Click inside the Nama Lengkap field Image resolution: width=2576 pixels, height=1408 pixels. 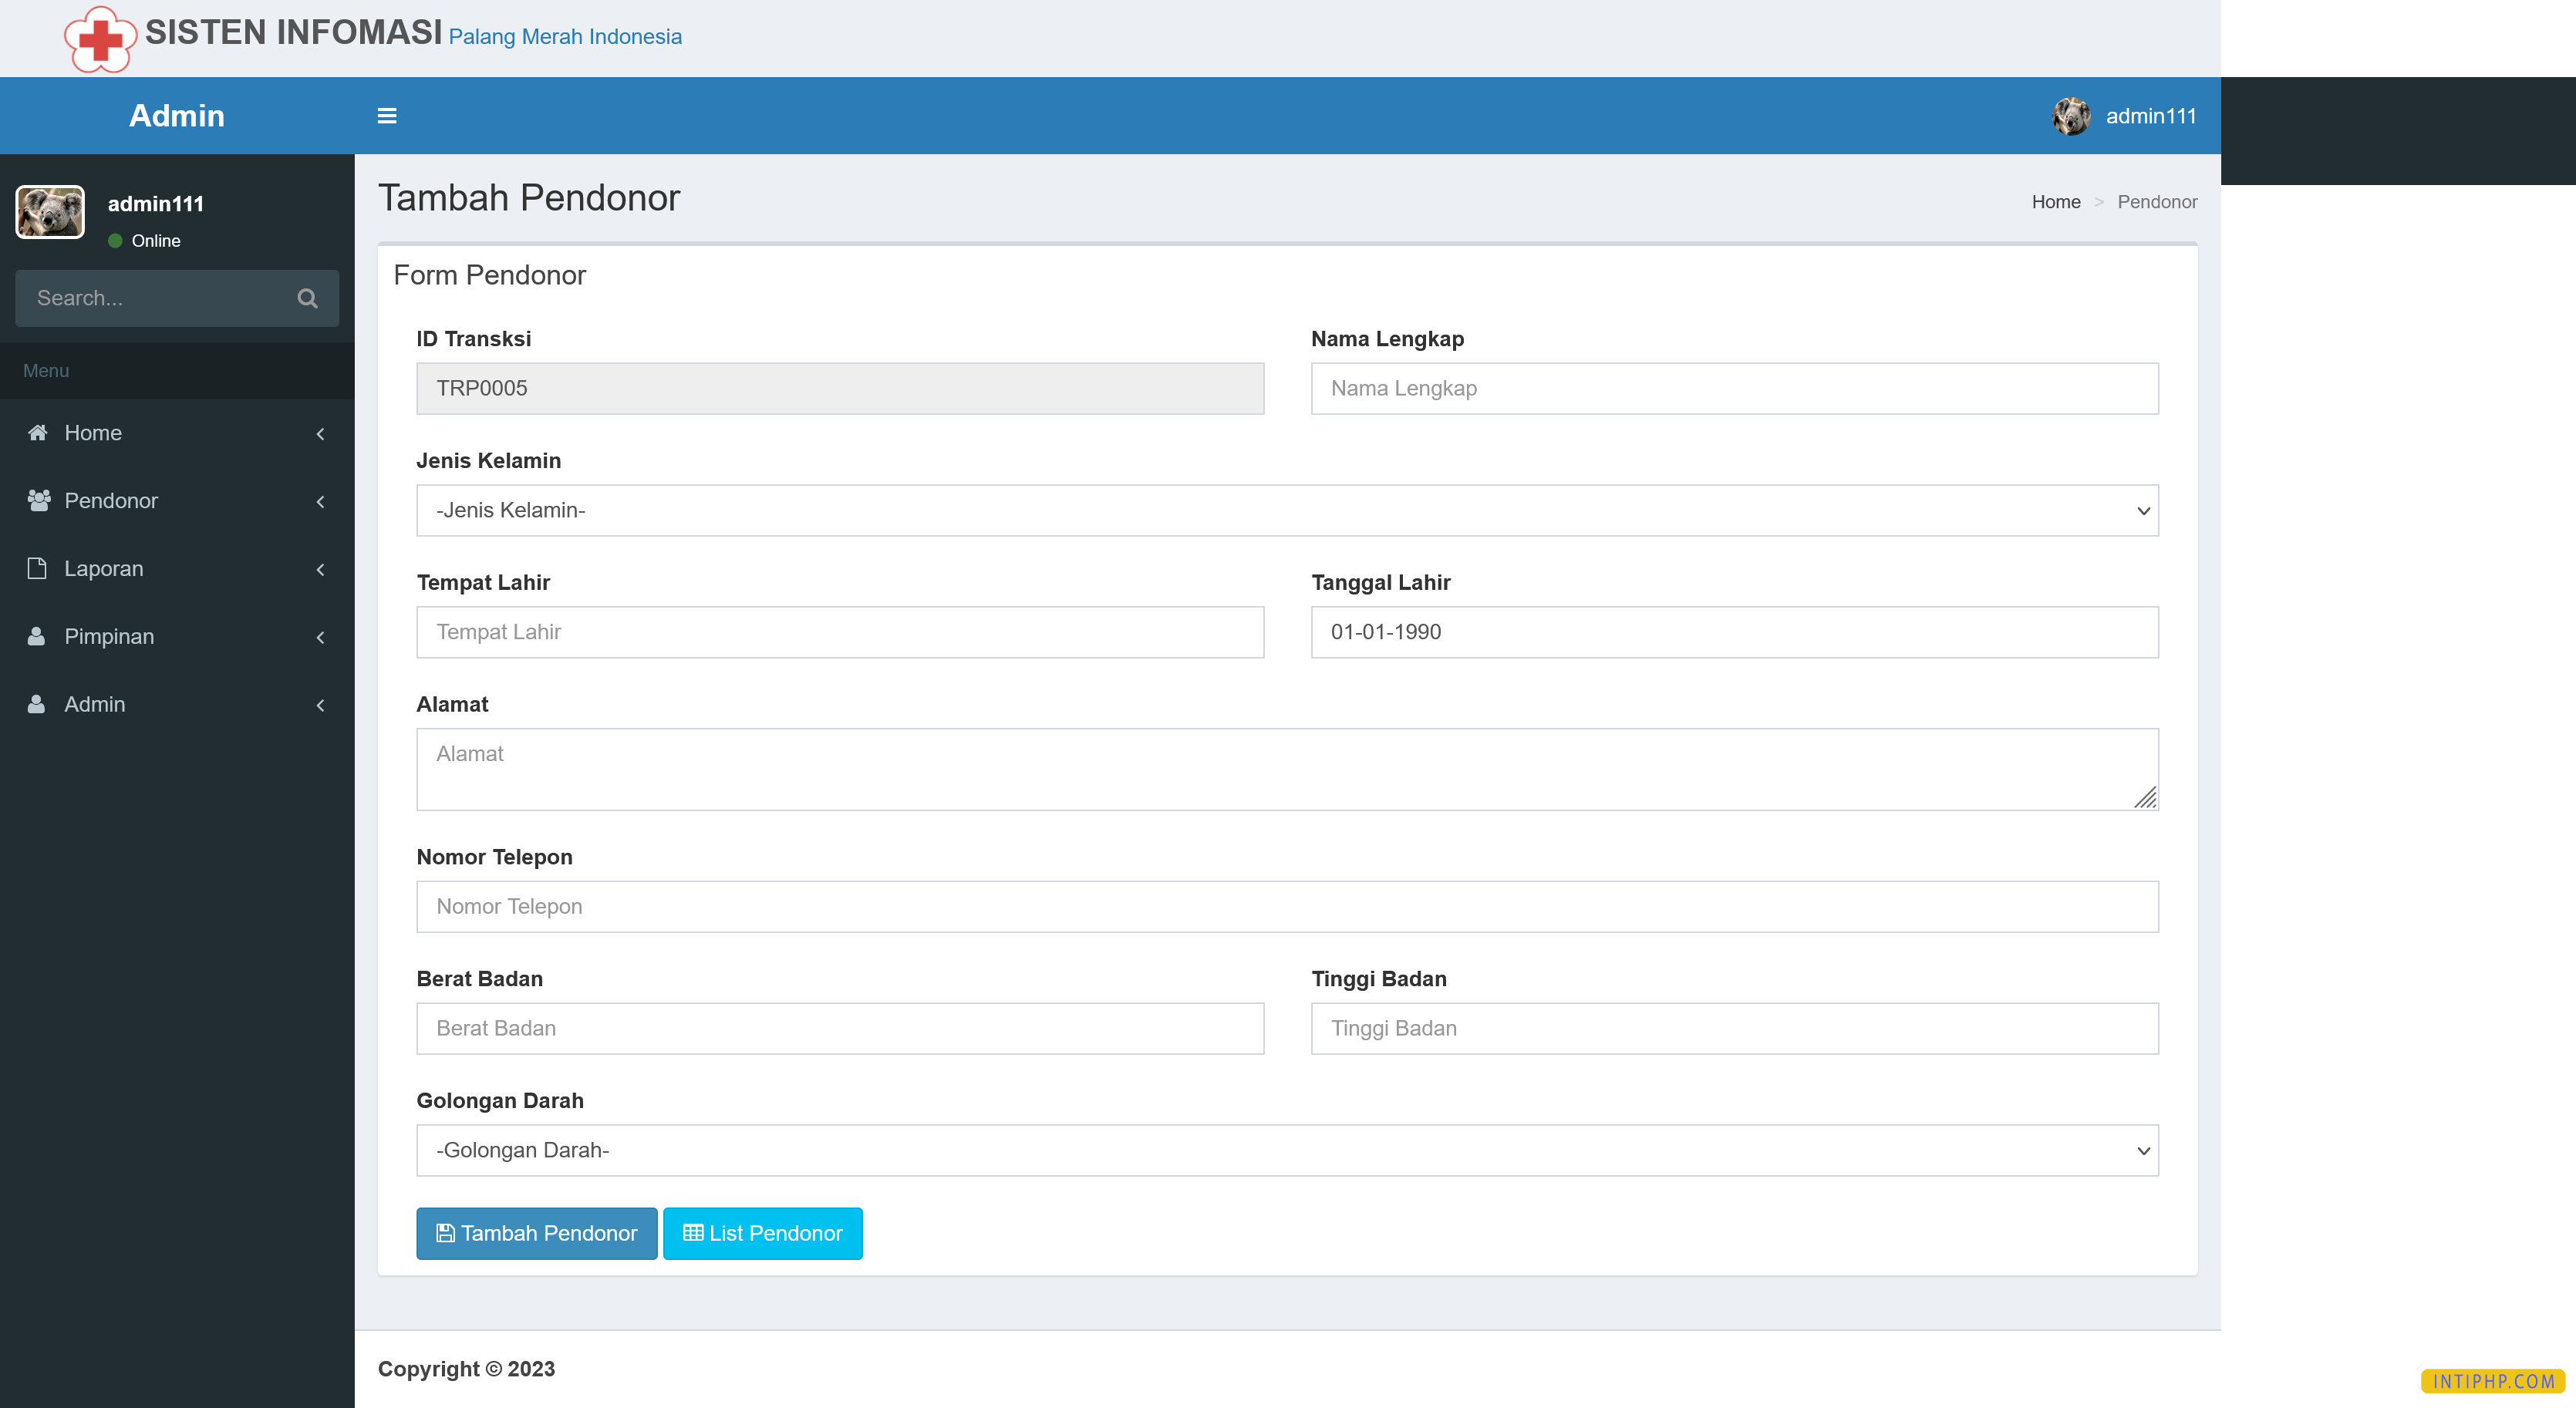(1734, 388)
